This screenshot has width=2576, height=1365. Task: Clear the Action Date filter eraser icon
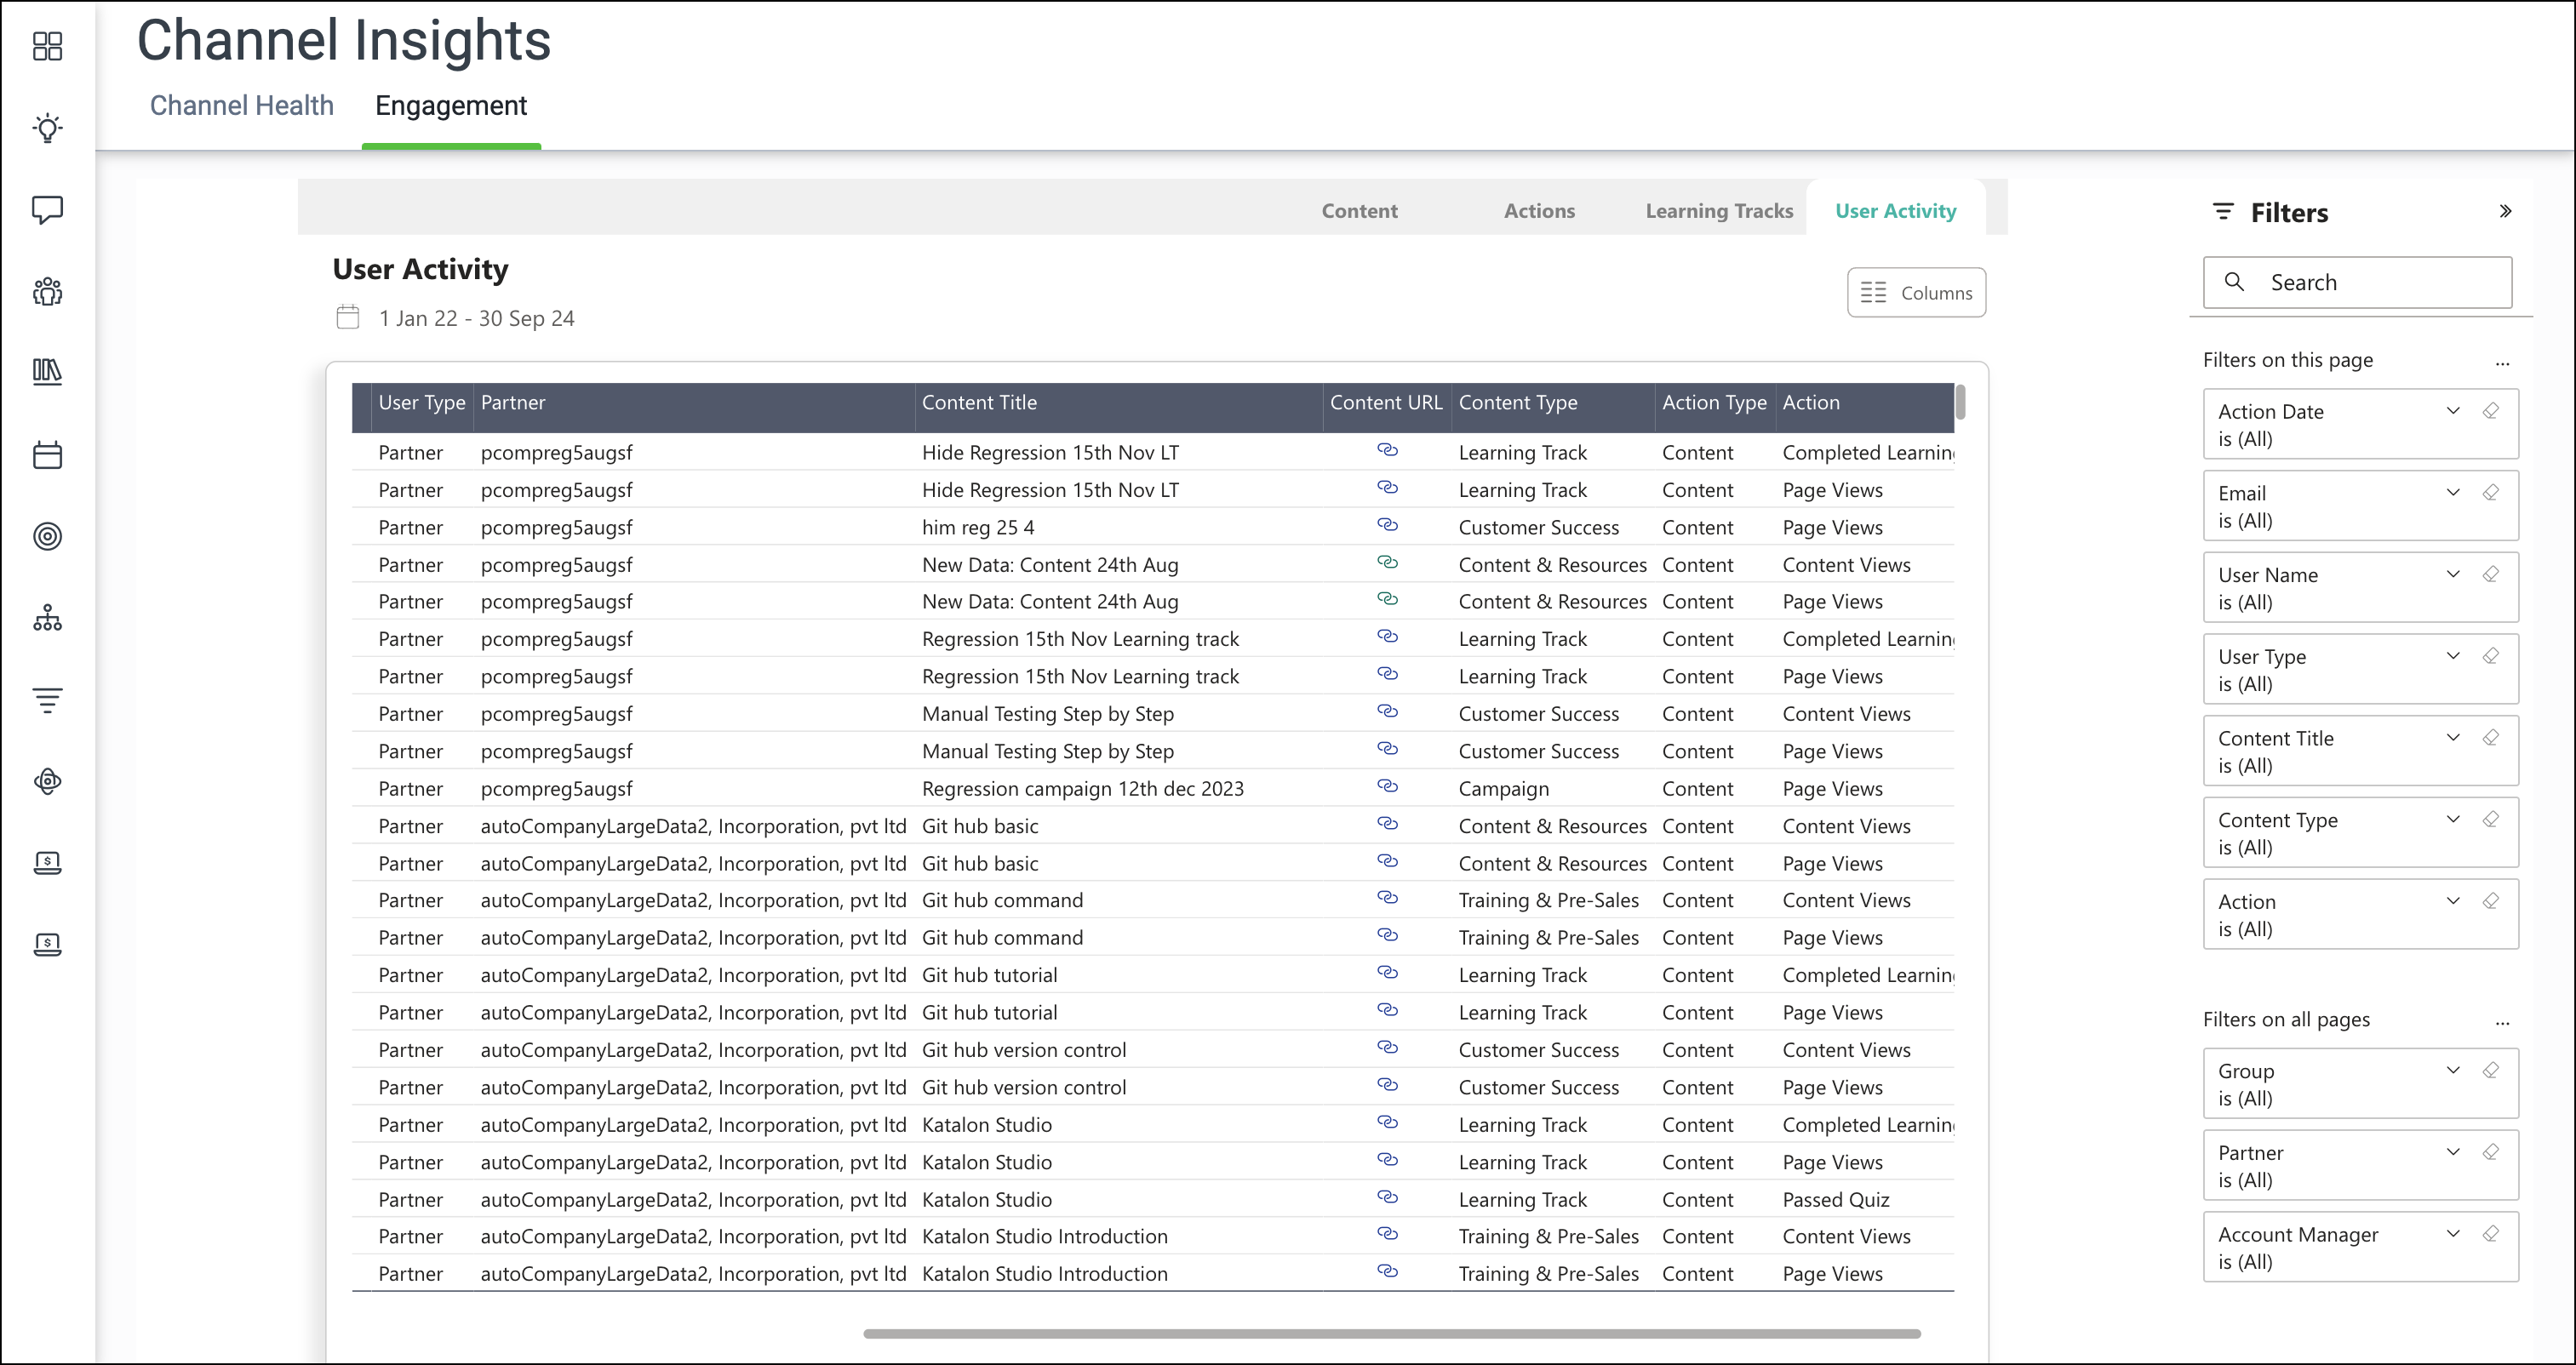coord(2491,411)
